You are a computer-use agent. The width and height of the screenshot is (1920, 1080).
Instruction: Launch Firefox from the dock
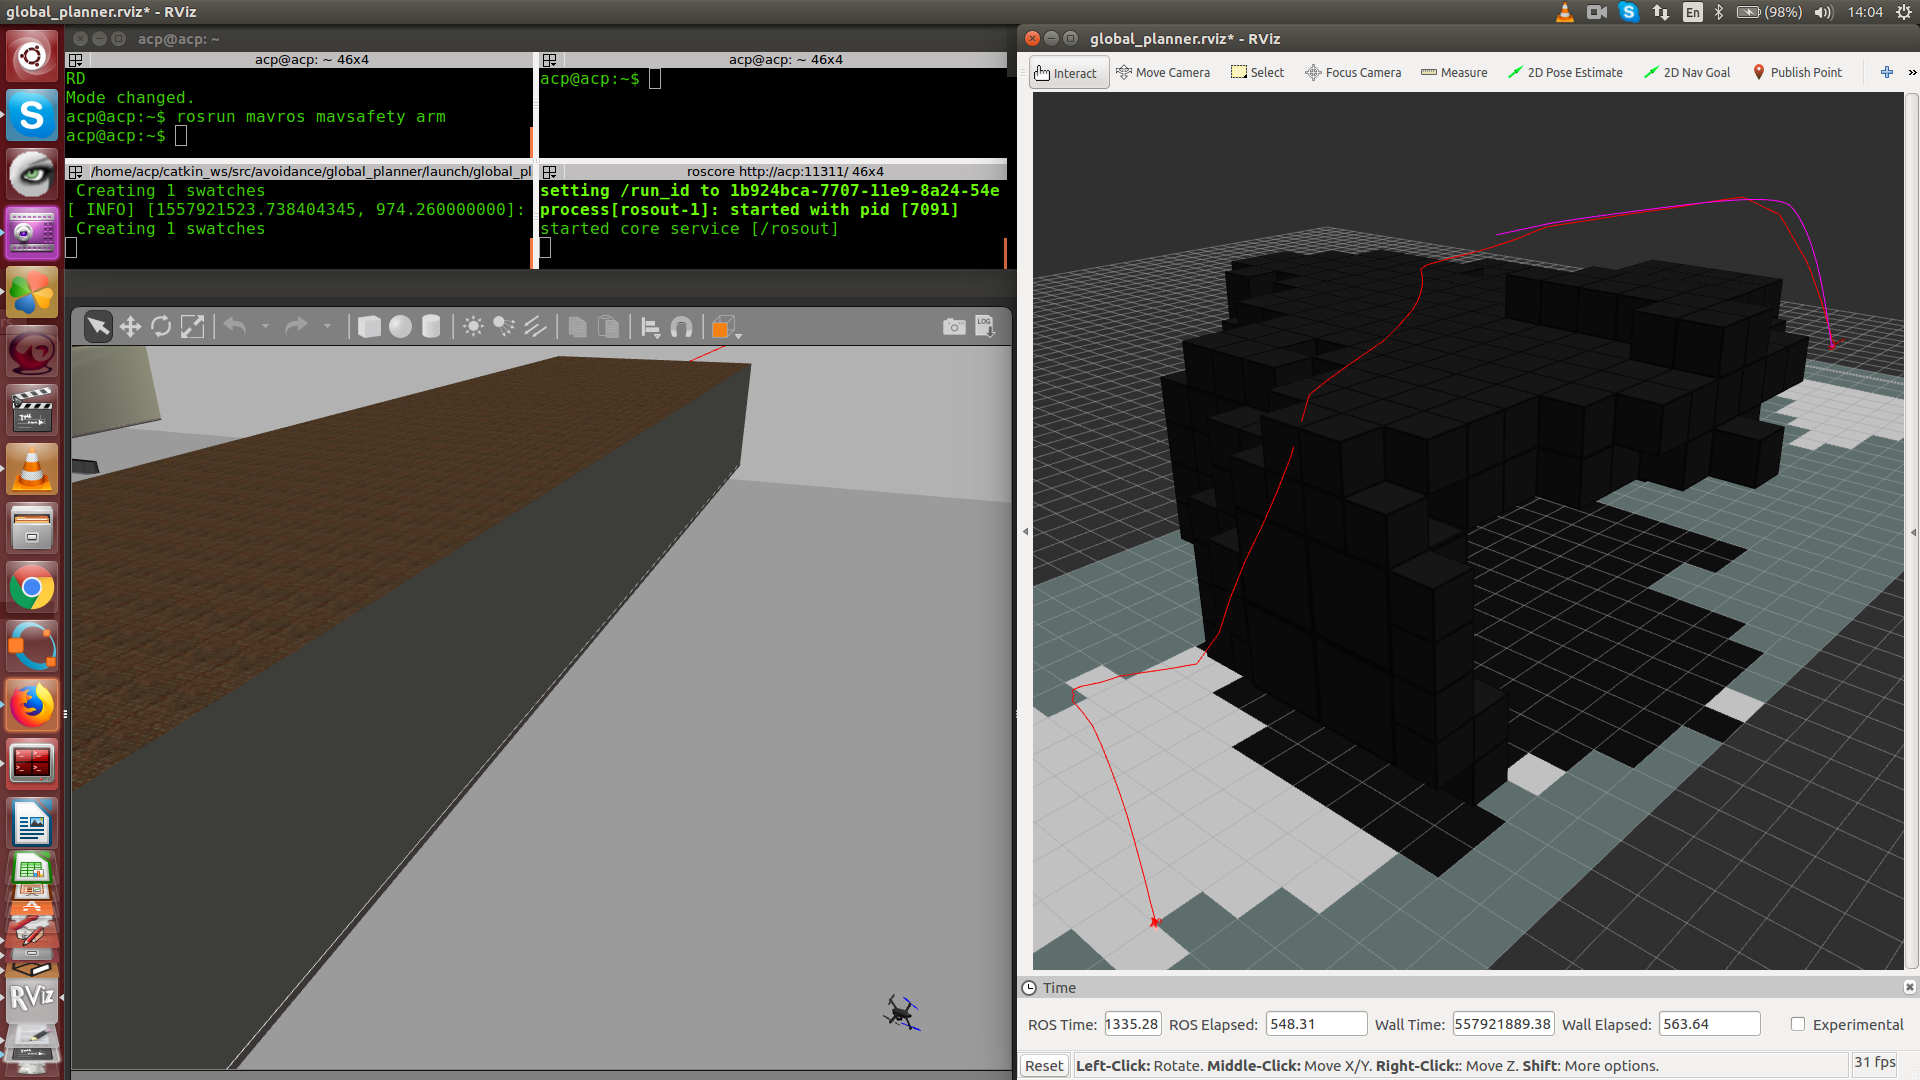(x=31, y=704)
